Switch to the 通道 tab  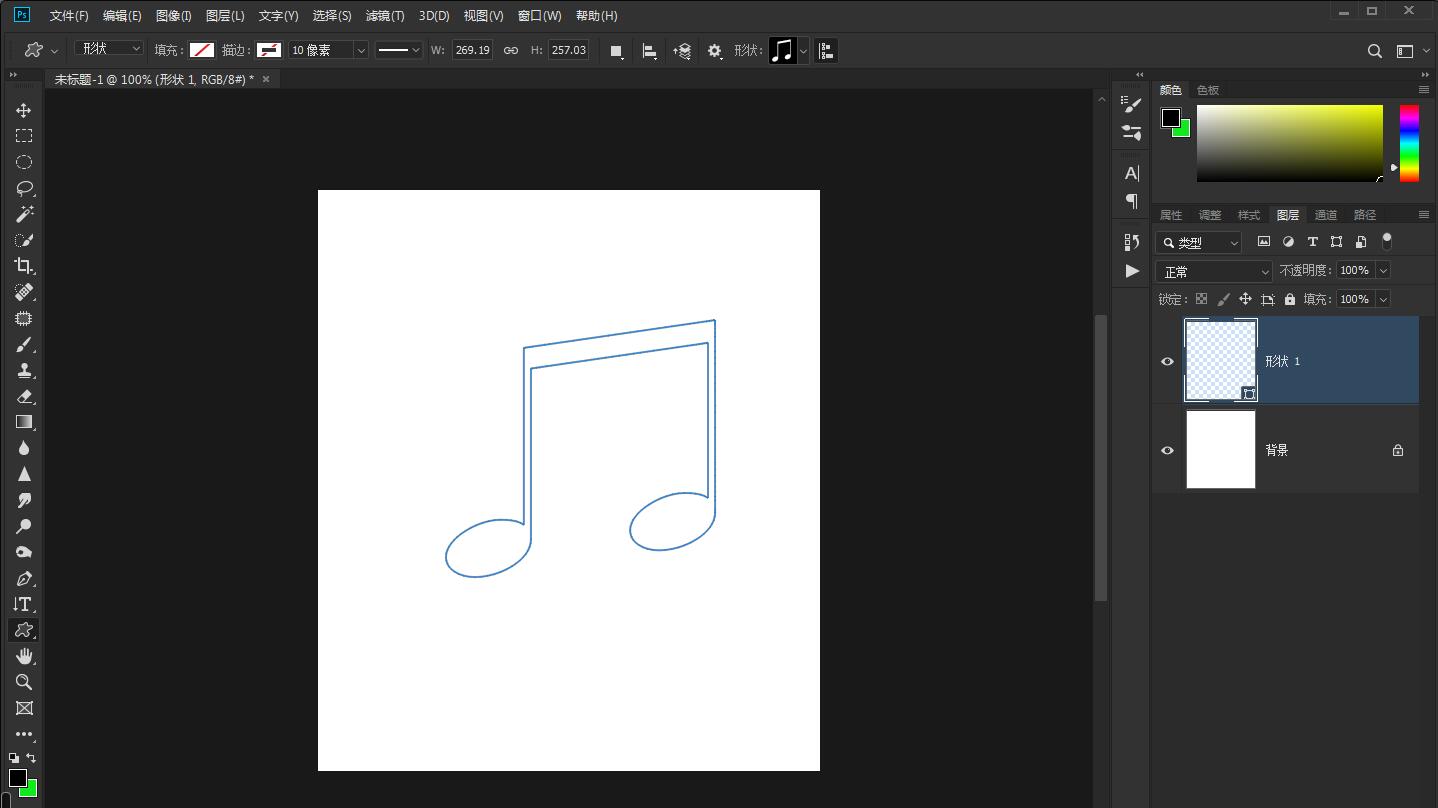(x=1325, y=215)
